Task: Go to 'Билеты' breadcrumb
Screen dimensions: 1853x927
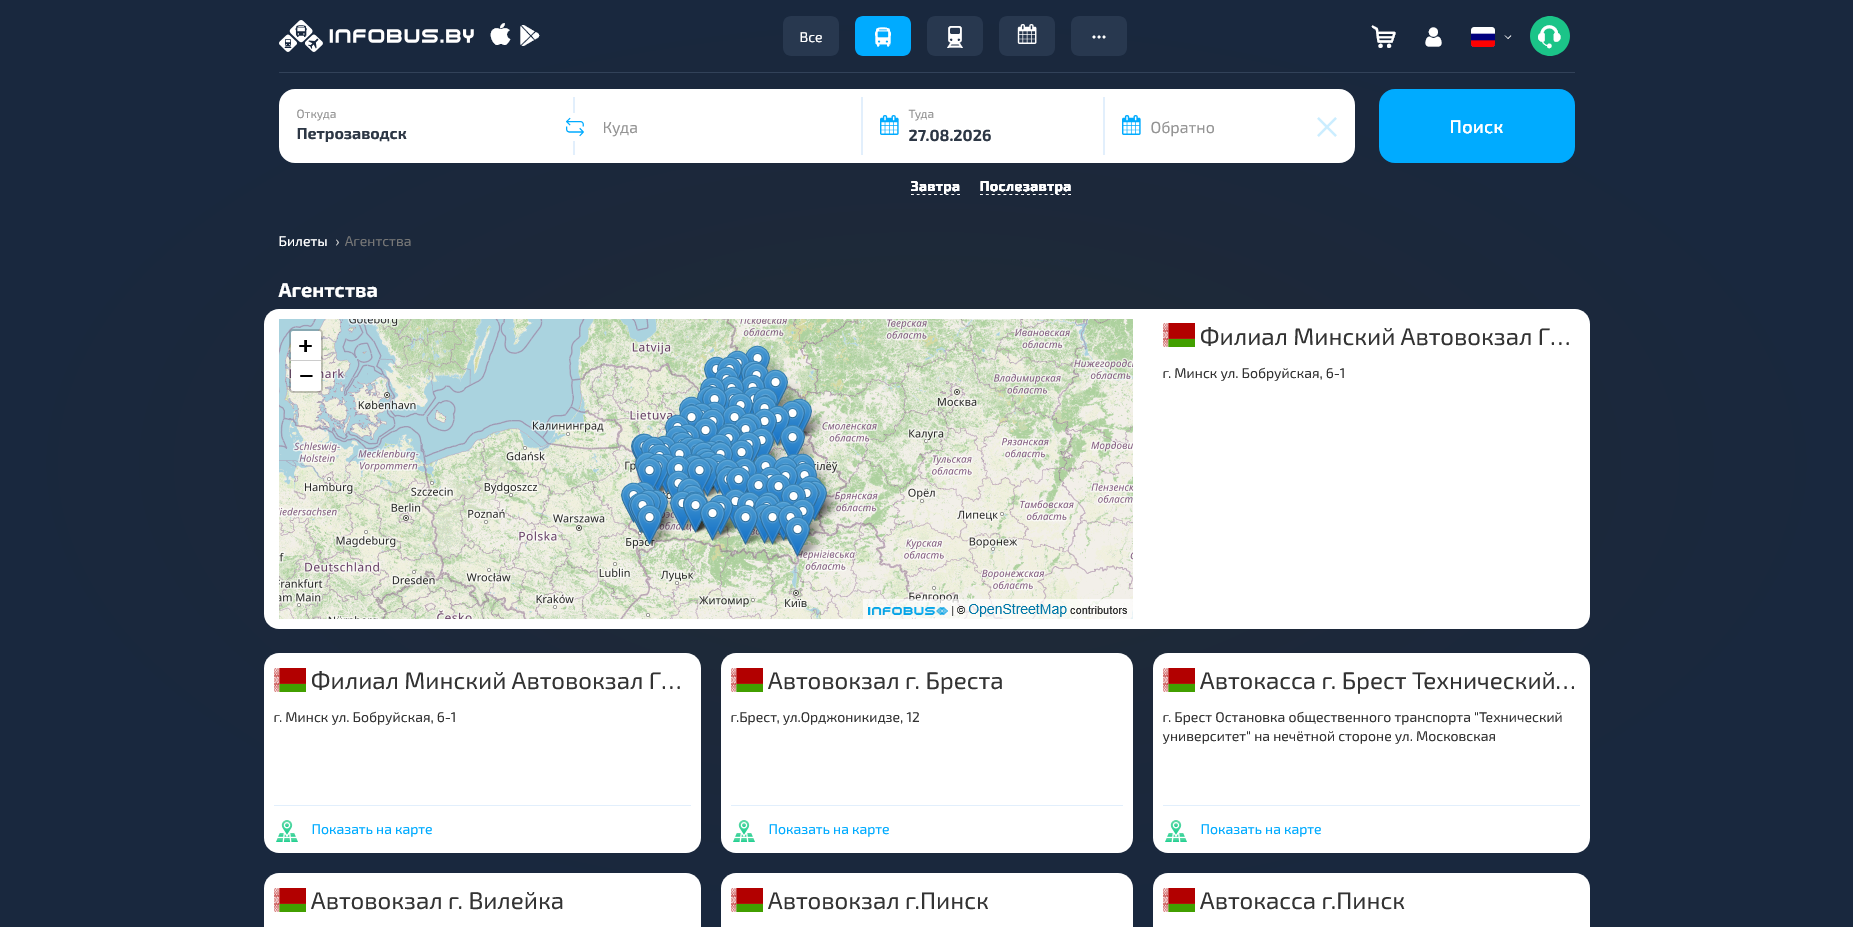Action: 302,241
